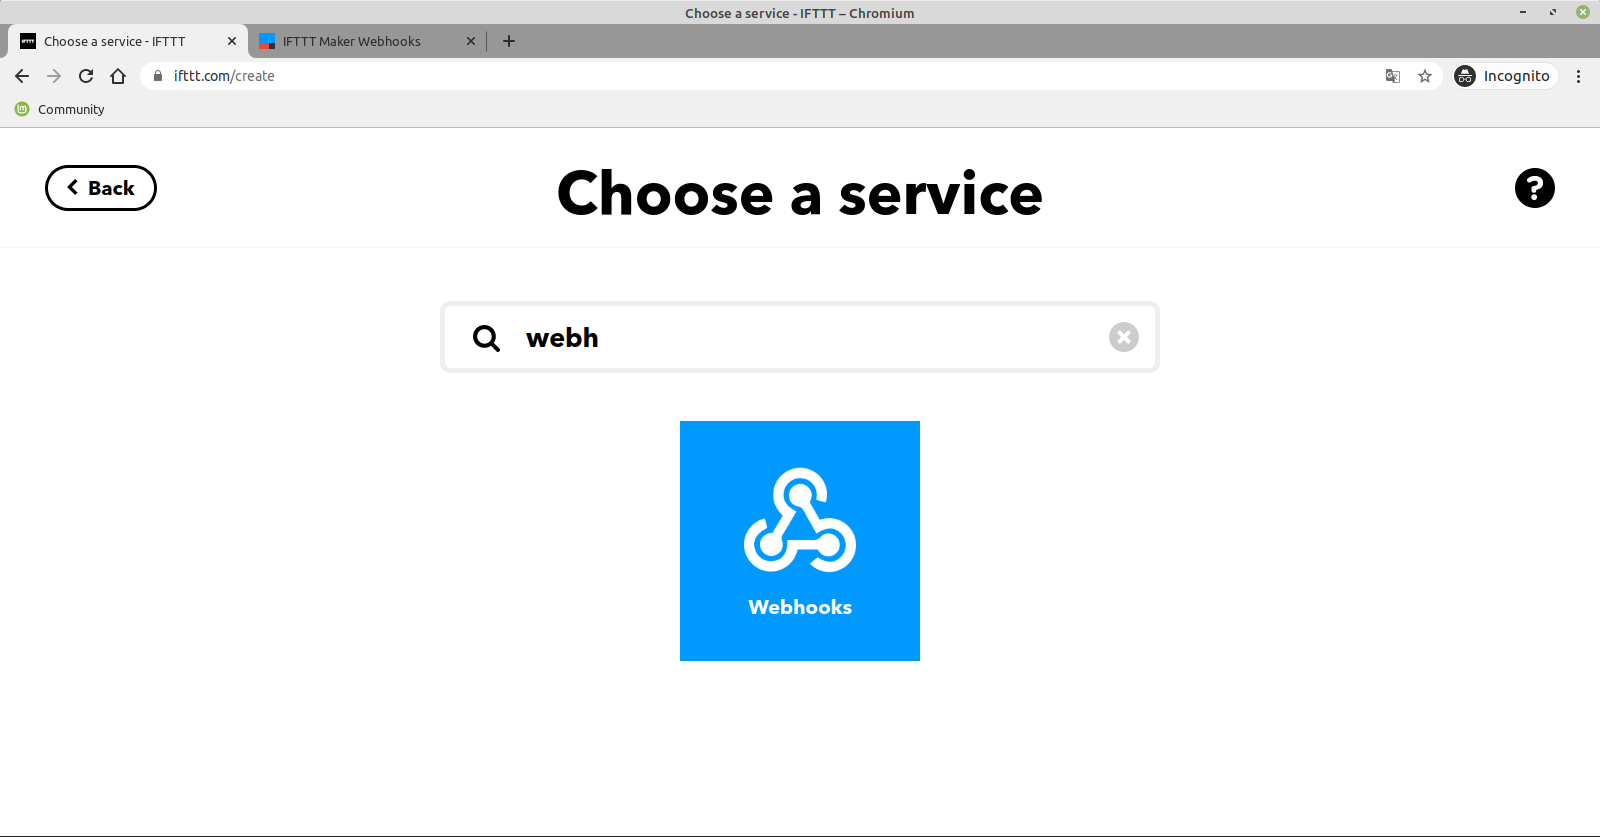This screenshot has height=837, width=1600.
Task: Open the Chromium three-dot menu
Action: 1578,76
